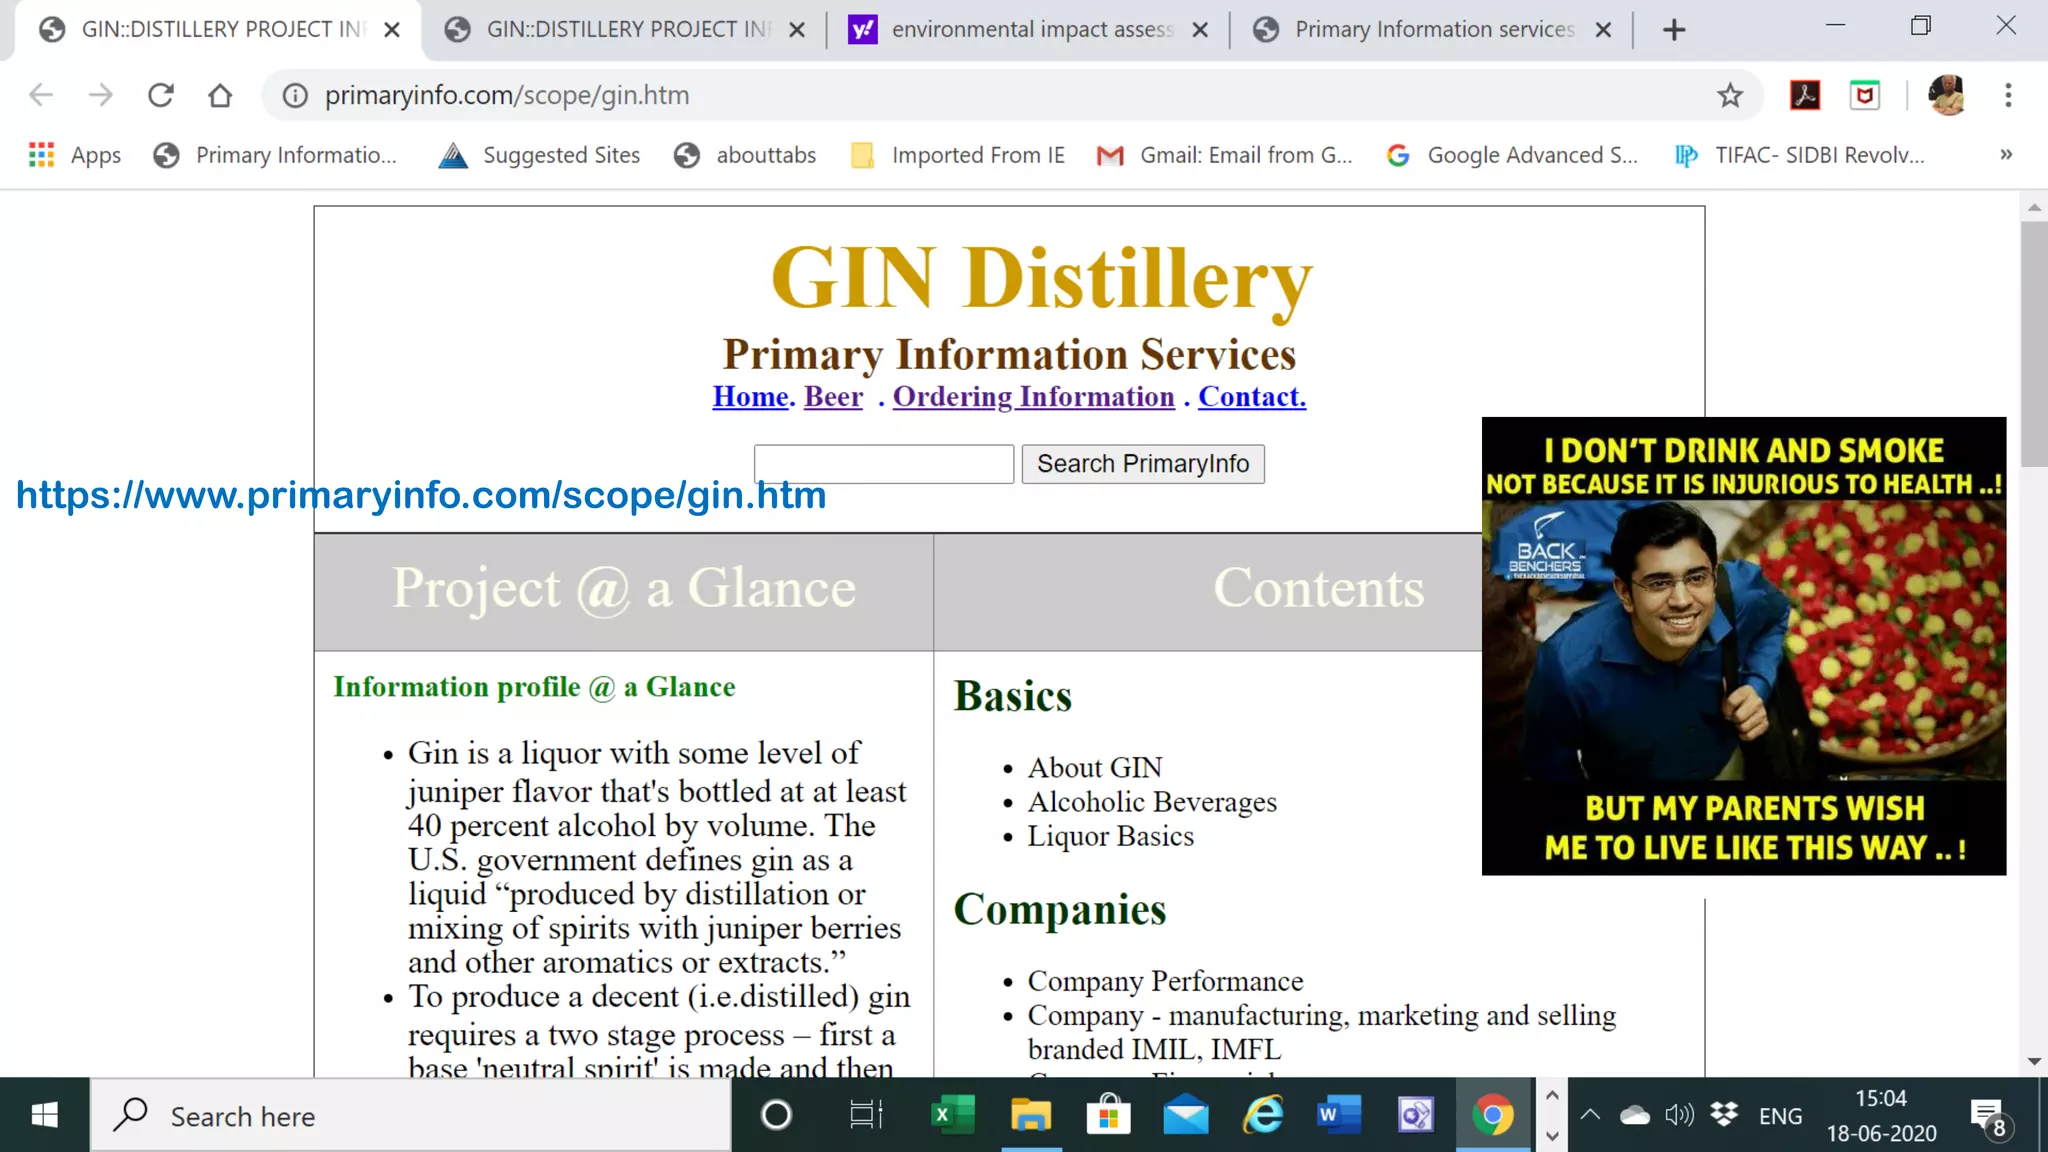The image size is (2048, 1152).
Task: Open Microsoft Store from taskbar
Action: 1108,1115
